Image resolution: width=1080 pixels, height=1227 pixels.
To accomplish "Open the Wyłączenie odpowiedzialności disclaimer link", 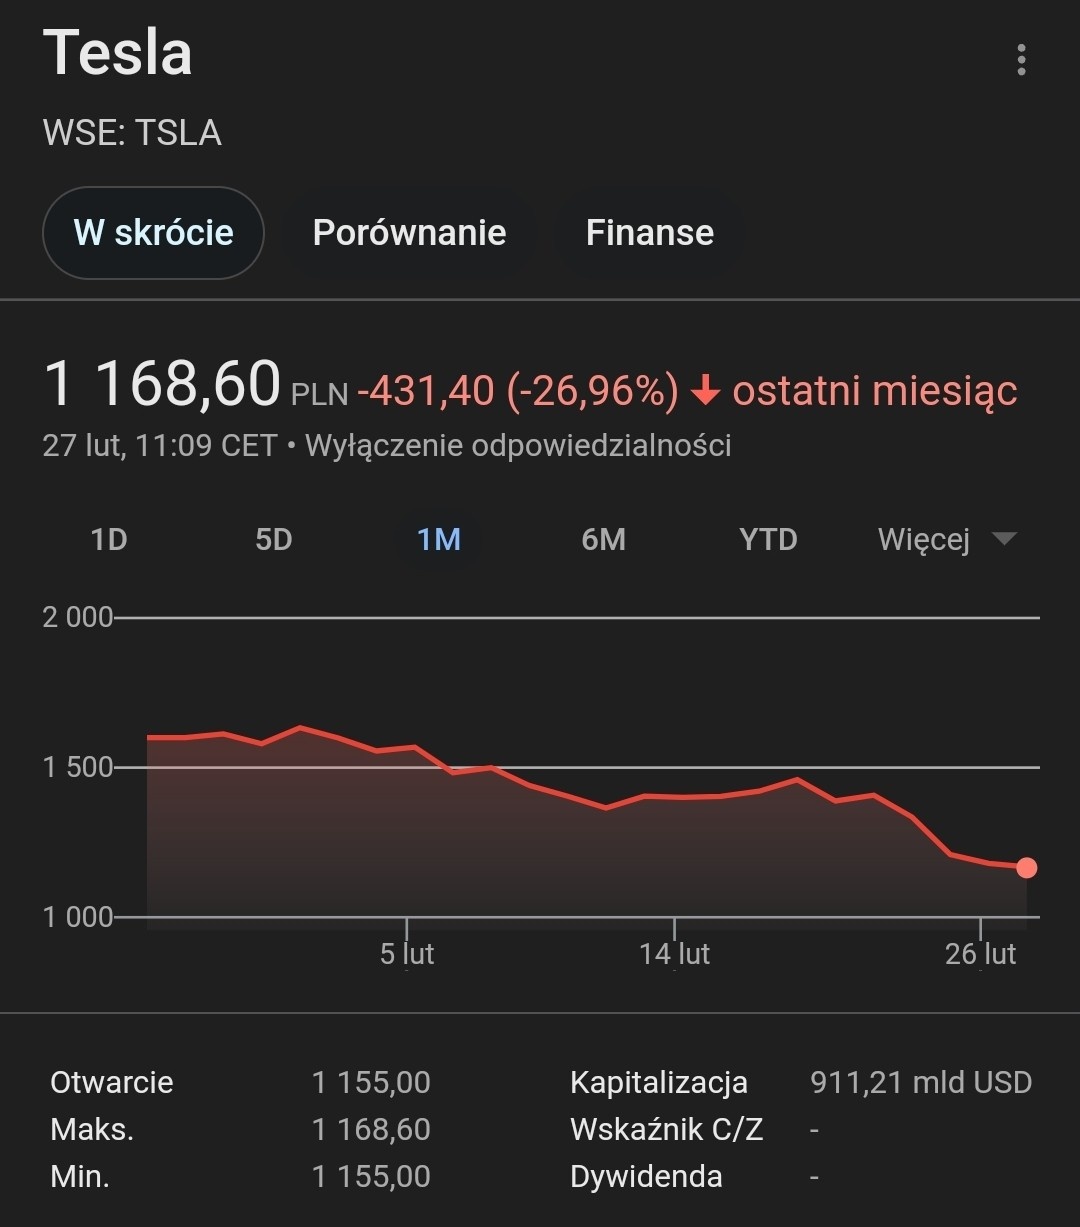I will 518,446.
